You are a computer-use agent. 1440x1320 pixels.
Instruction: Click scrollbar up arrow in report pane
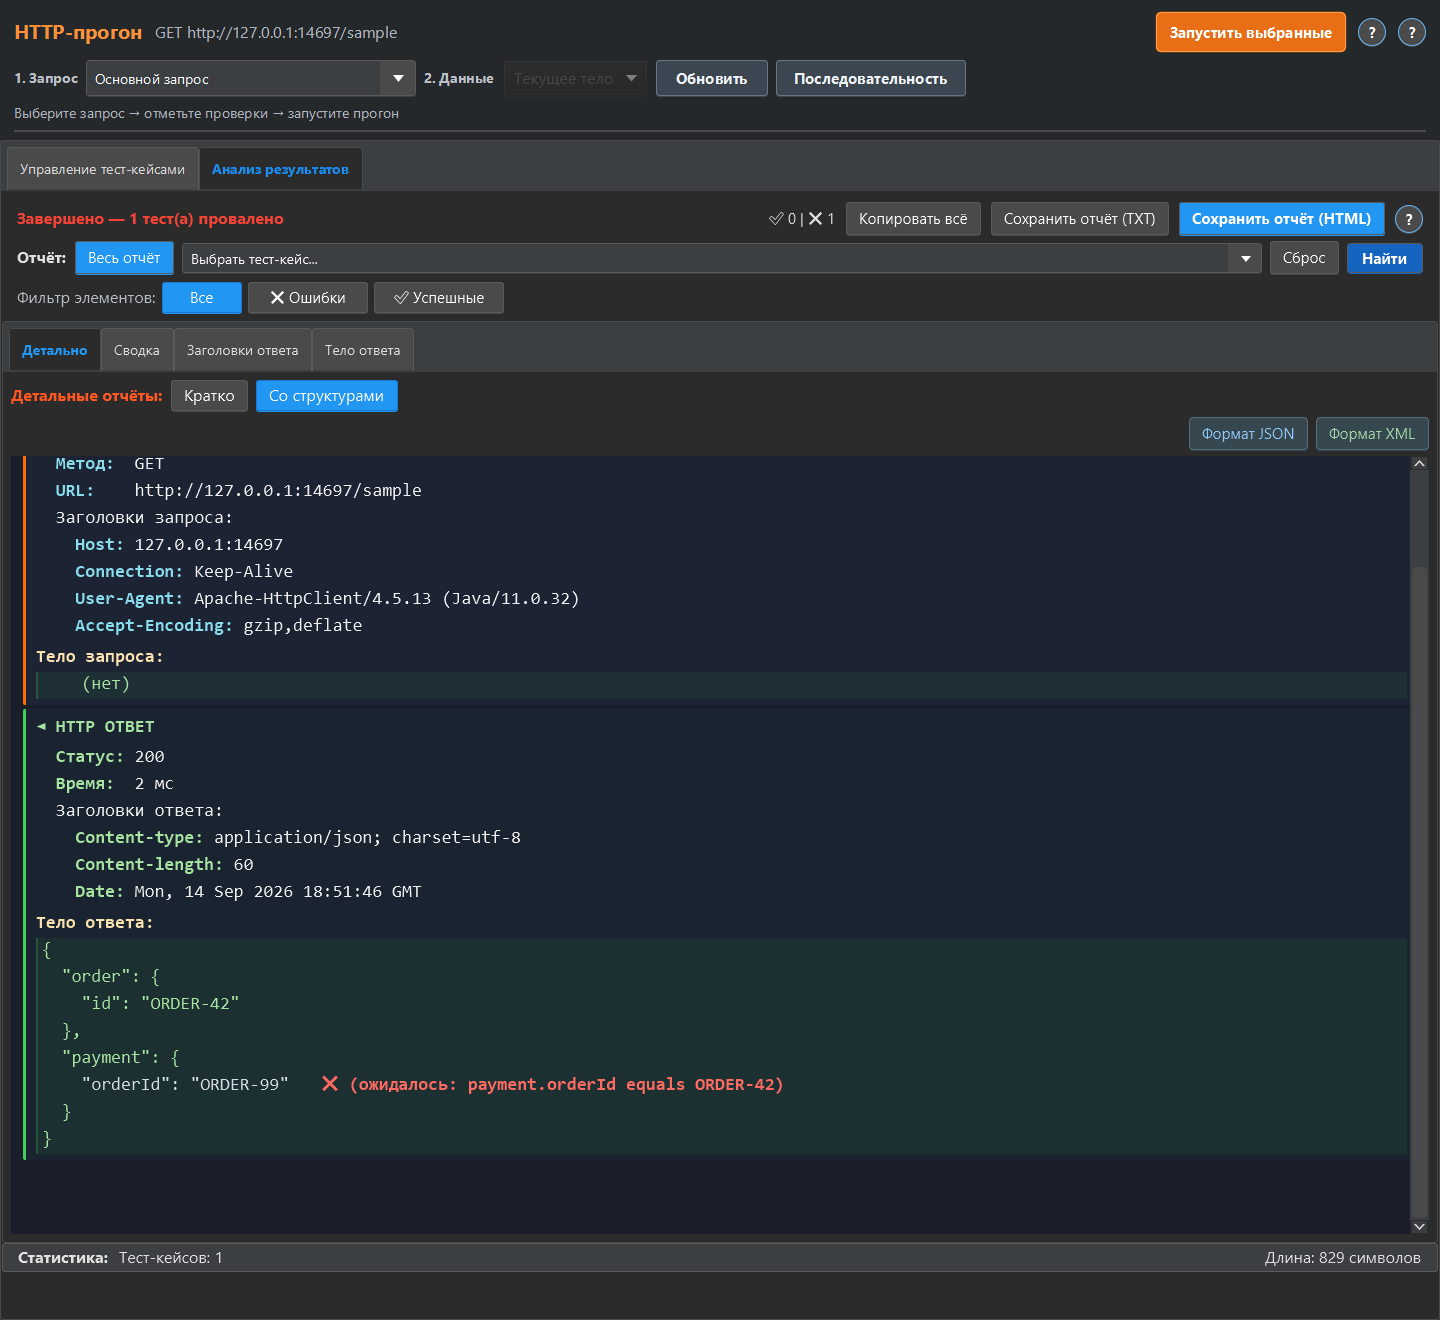1419,463
